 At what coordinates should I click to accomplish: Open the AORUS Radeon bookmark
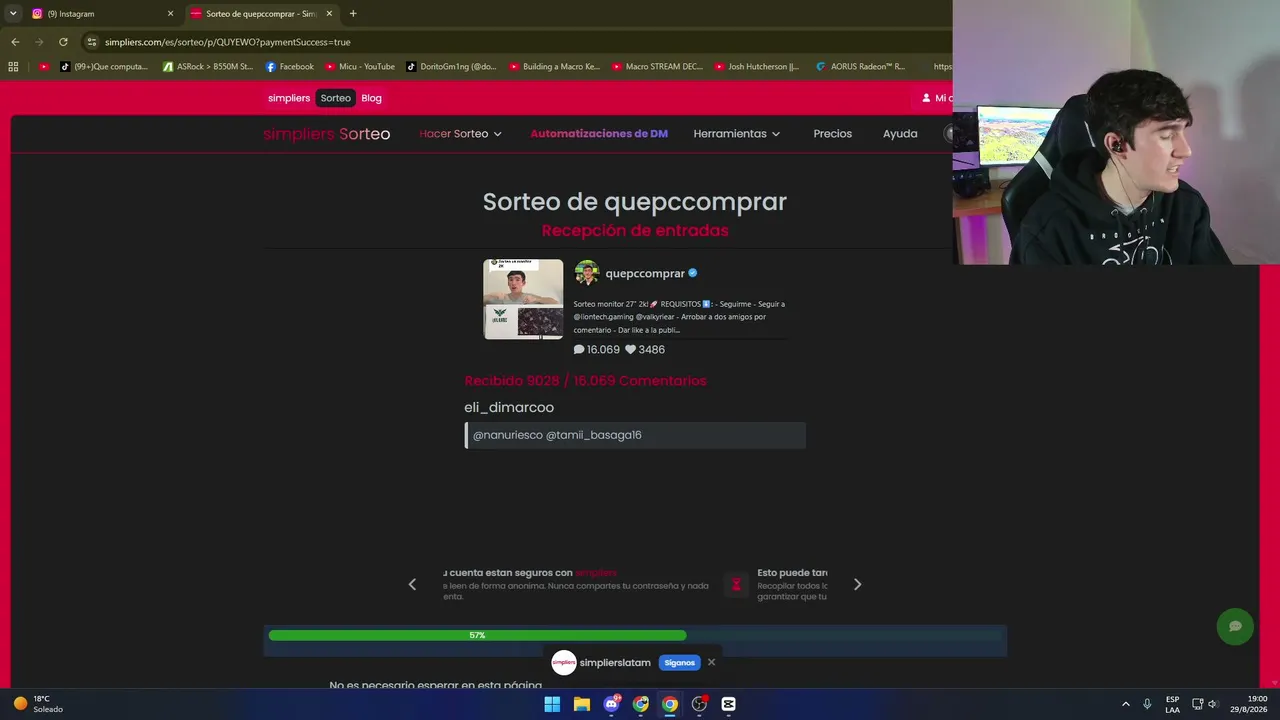(x=861, y=67)
